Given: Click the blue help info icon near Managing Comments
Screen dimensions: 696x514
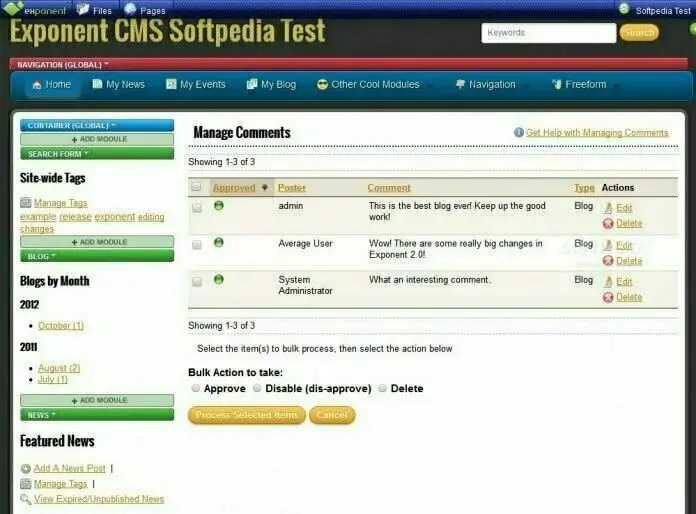Looking at the screenshot, I should [x=518, y=132].
